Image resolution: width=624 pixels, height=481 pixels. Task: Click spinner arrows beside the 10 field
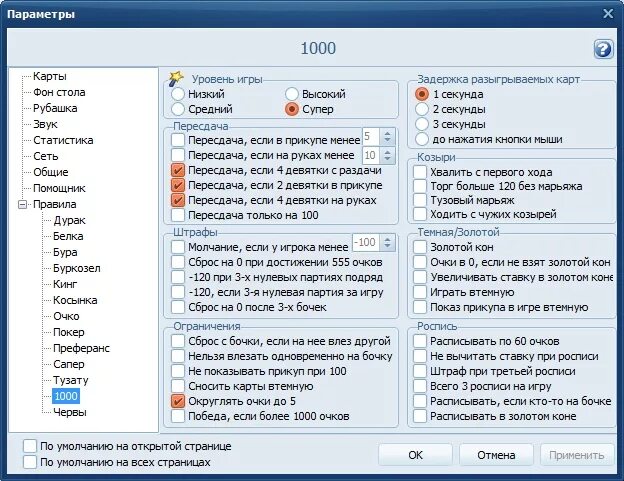tap(387, 155)
